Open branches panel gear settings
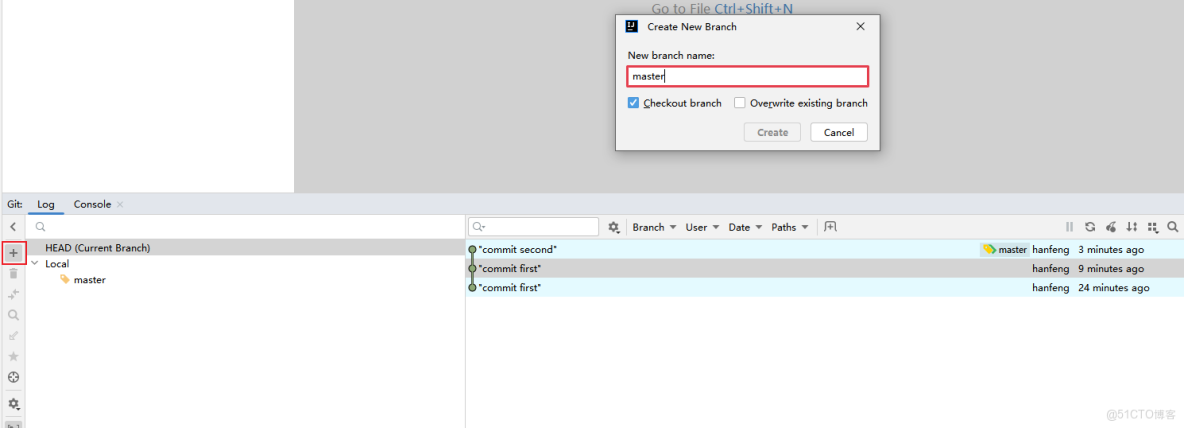 [14, 405]
